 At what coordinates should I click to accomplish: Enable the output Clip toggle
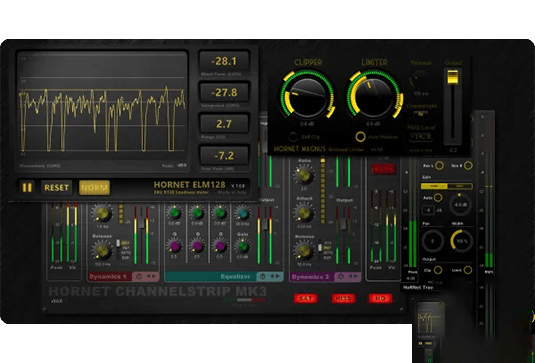438,270
